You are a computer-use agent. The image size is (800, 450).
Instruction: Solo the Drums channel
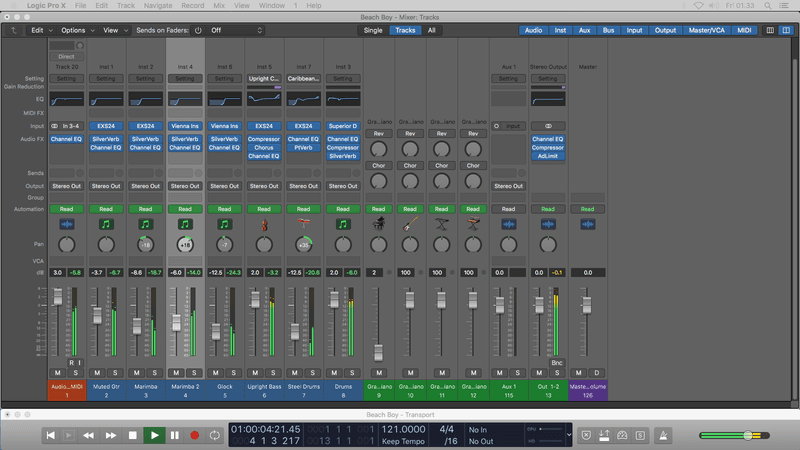pyautogui.click(x=352, y=373)
